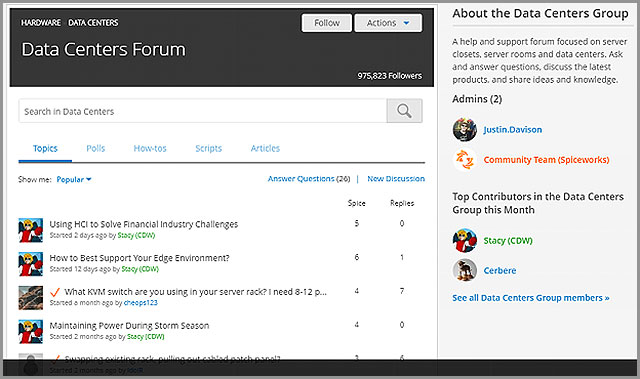
Task: Click the Data Centers Forum title
Action: tap(103, 49)
